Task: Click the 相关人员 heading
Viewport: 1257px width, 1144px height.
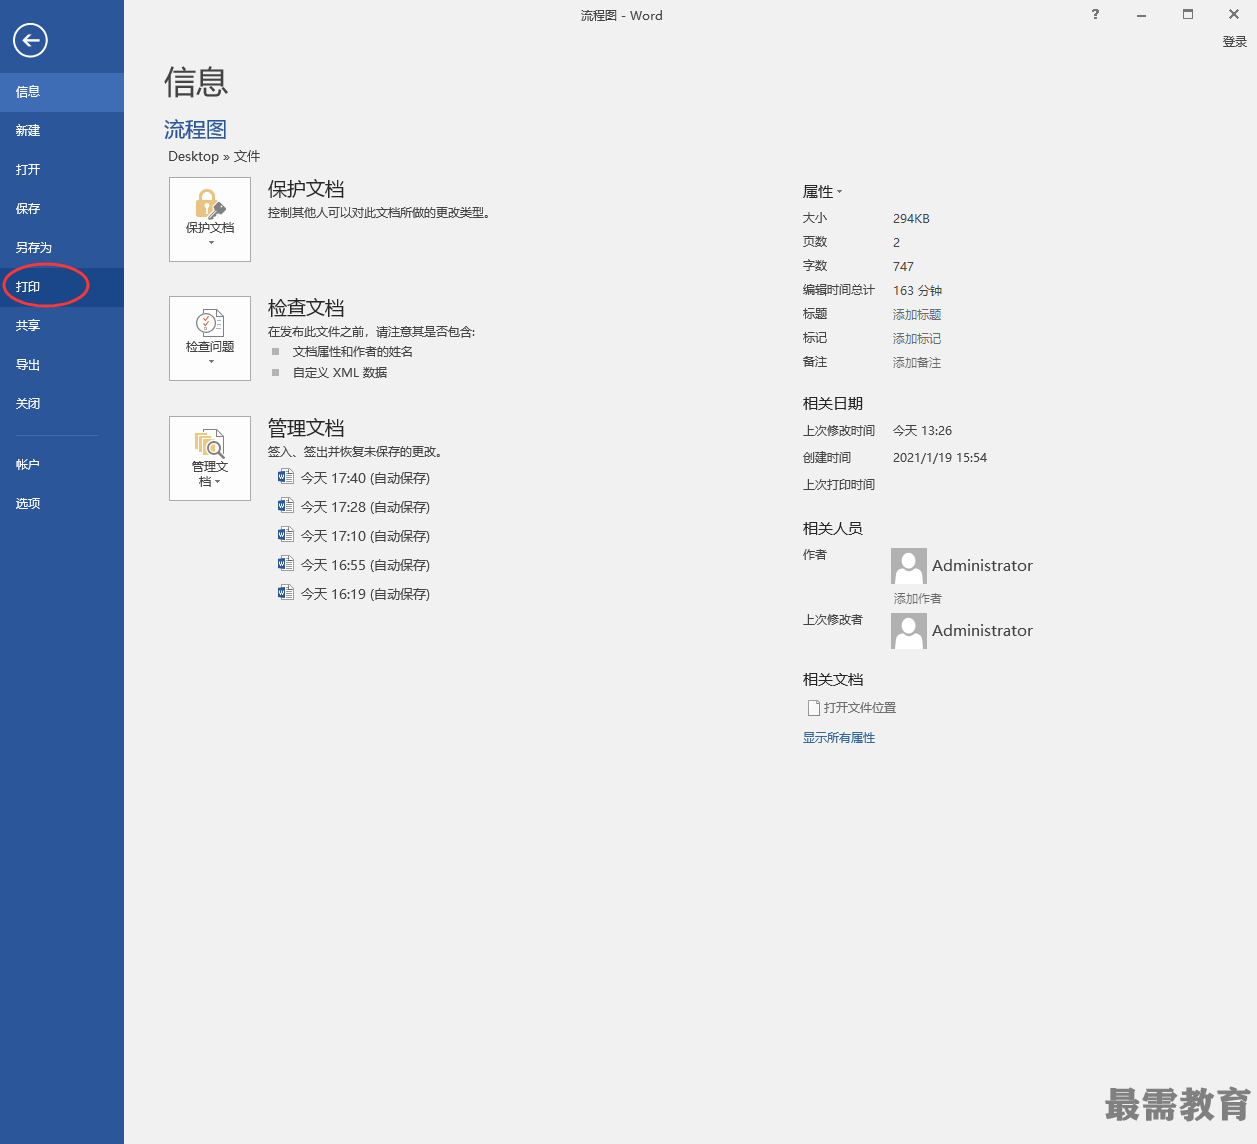Action: click(x=833, y=529)
